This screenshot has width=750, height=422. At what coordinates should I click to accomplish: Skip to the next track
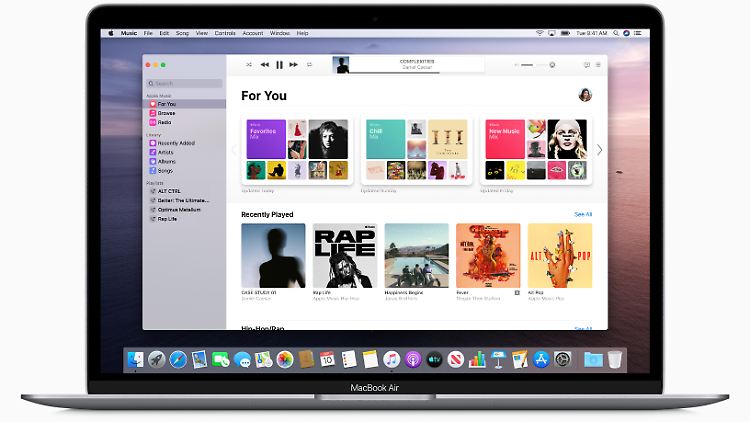[x=294, y=64]
